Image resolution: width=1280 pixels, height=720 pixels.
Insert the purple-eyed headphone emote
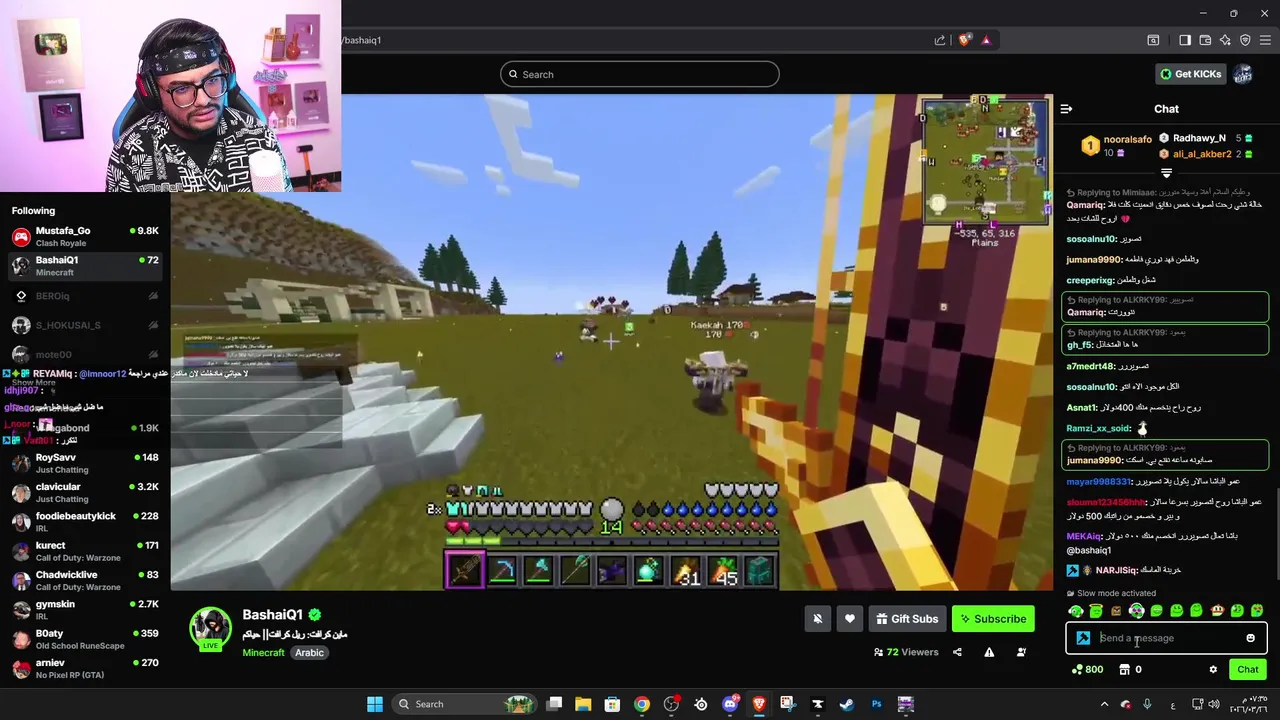point(1136,611)
